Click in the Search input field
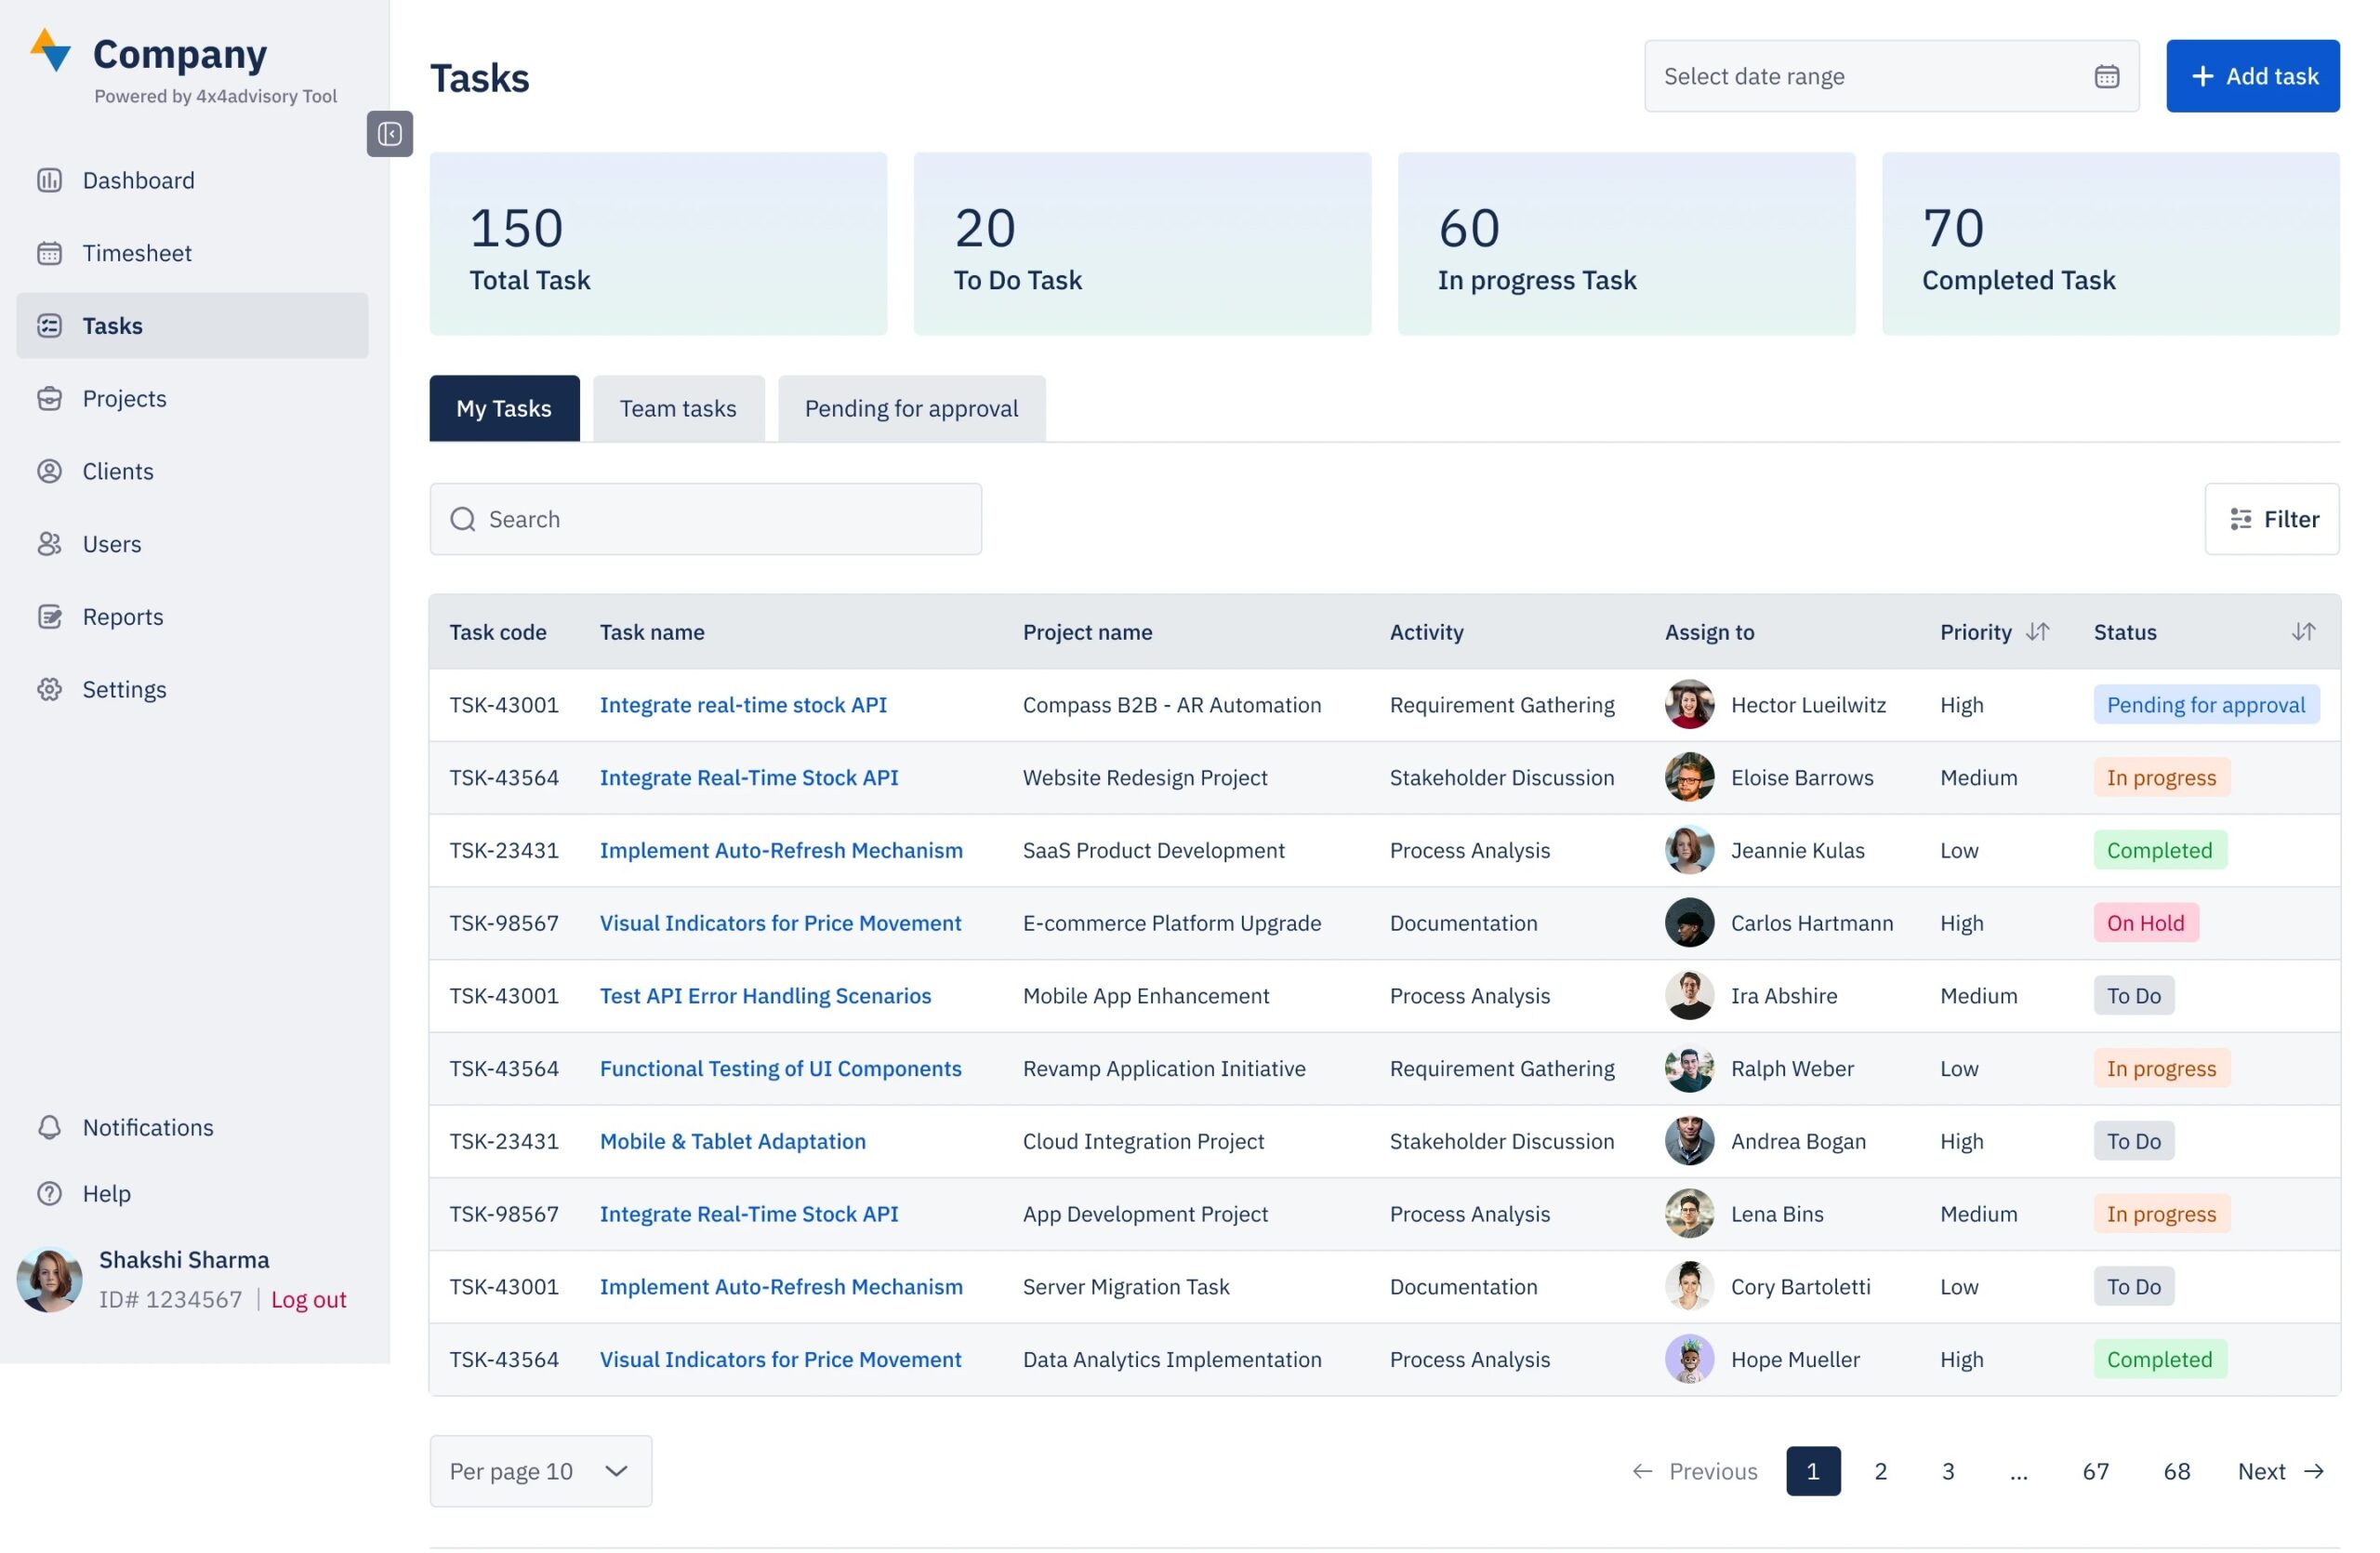The height and width of the screenshot is (1553, 2380). [x=720, y=519]
